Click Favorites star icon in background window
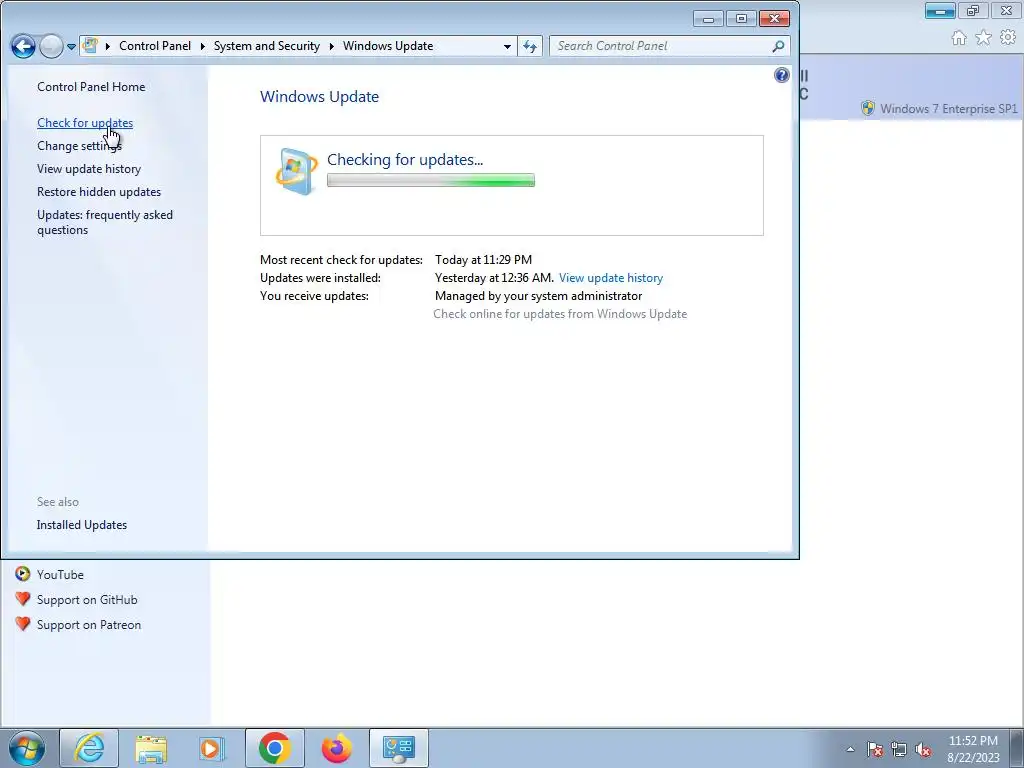This screenshot has width=1024, height=768. tap(983, 38)
